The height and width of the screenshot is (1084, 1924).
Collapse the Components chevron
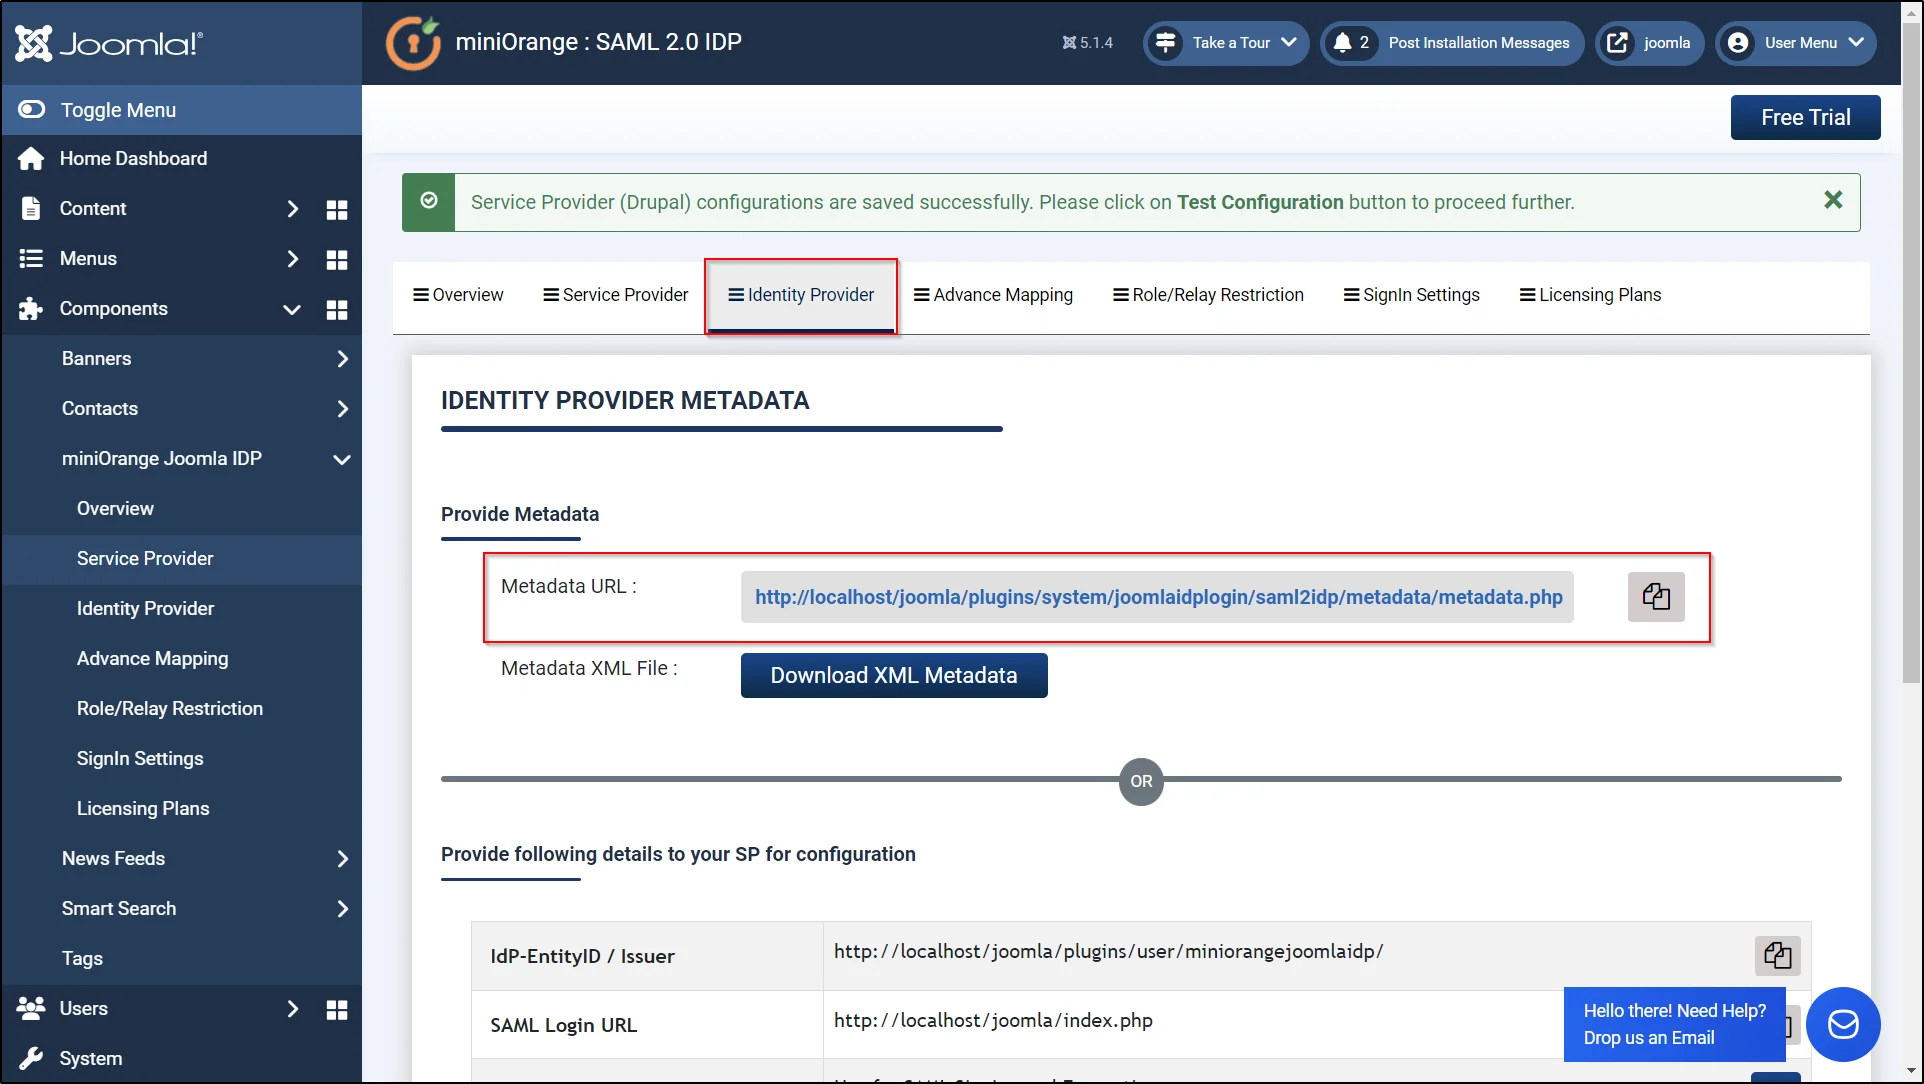tap(292, 309)
